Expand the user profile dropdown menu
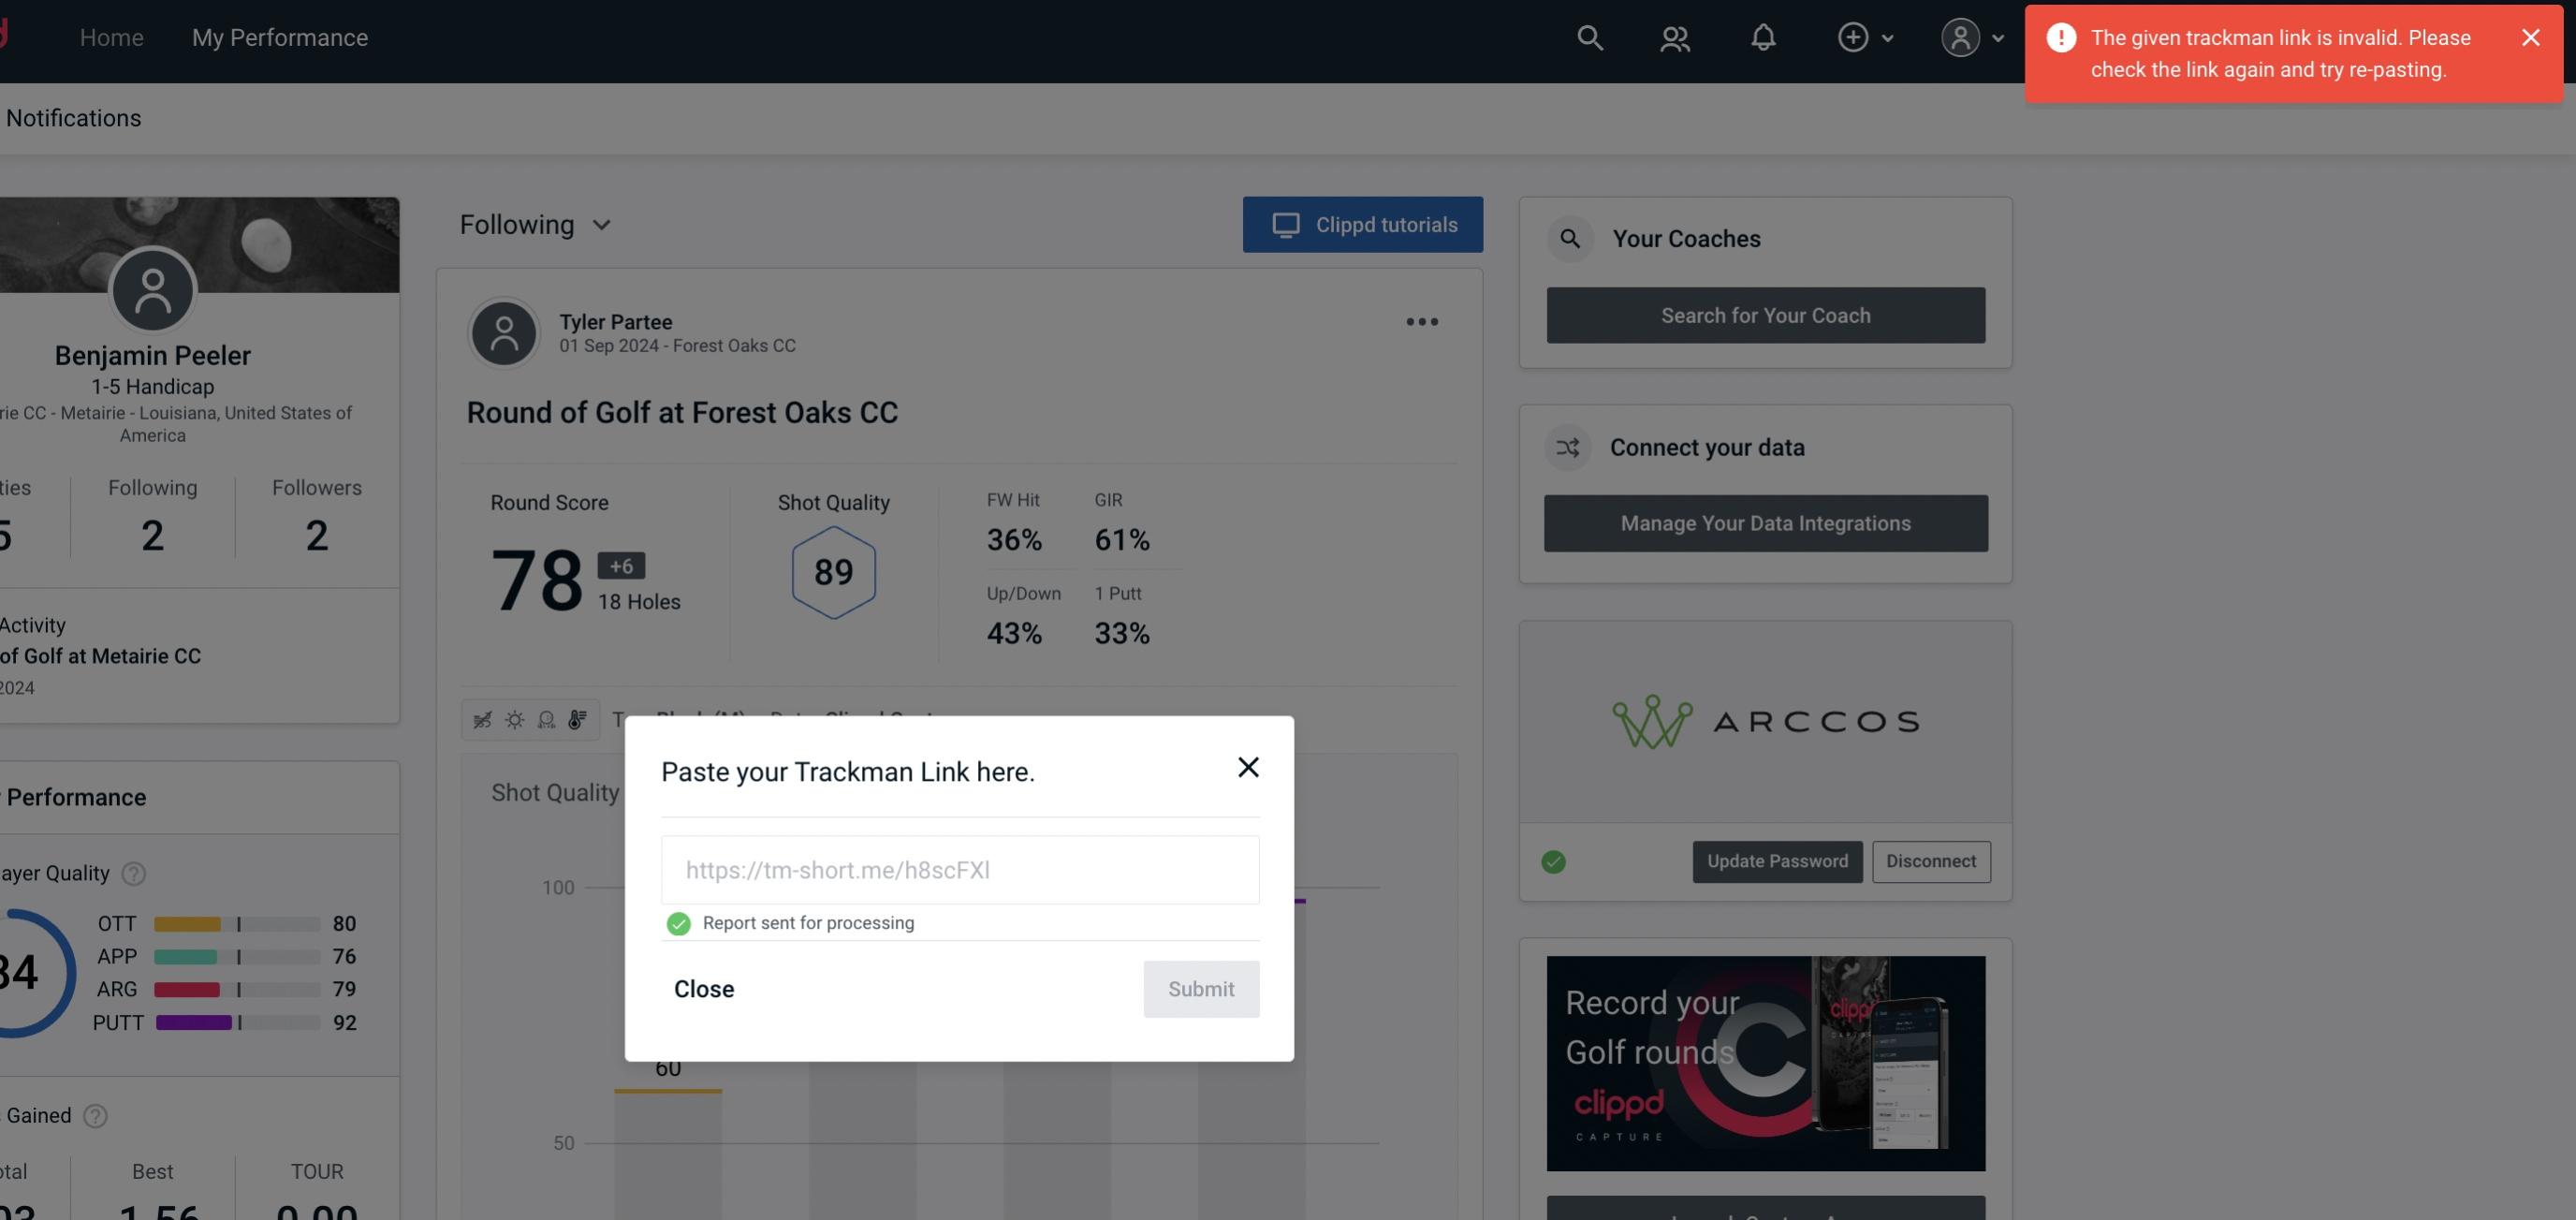 (1971, 37)
